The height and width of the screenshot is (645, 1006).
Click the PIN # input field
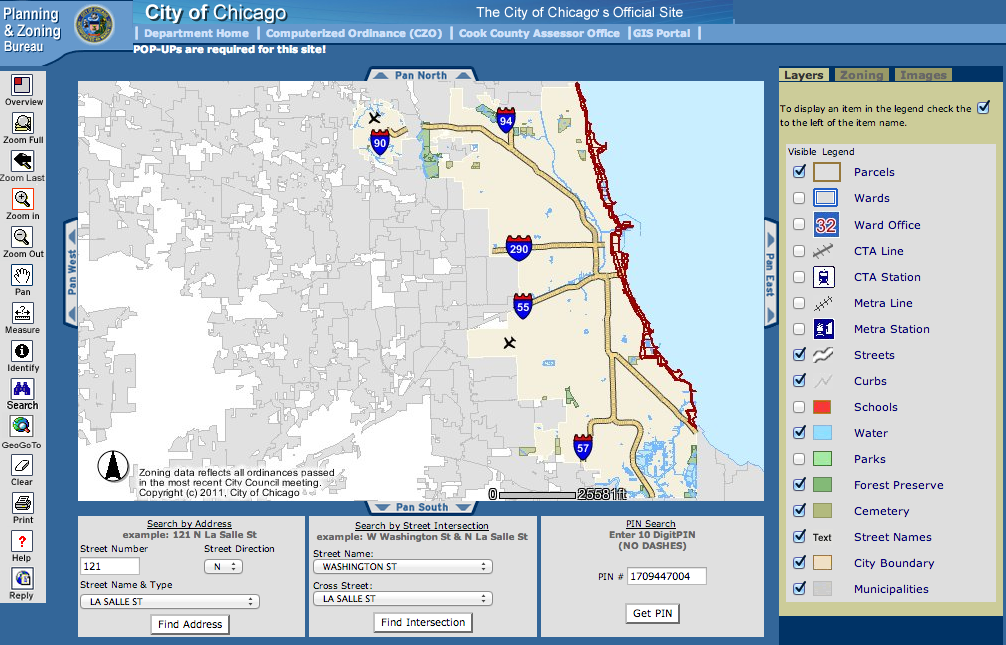point(667,576)
